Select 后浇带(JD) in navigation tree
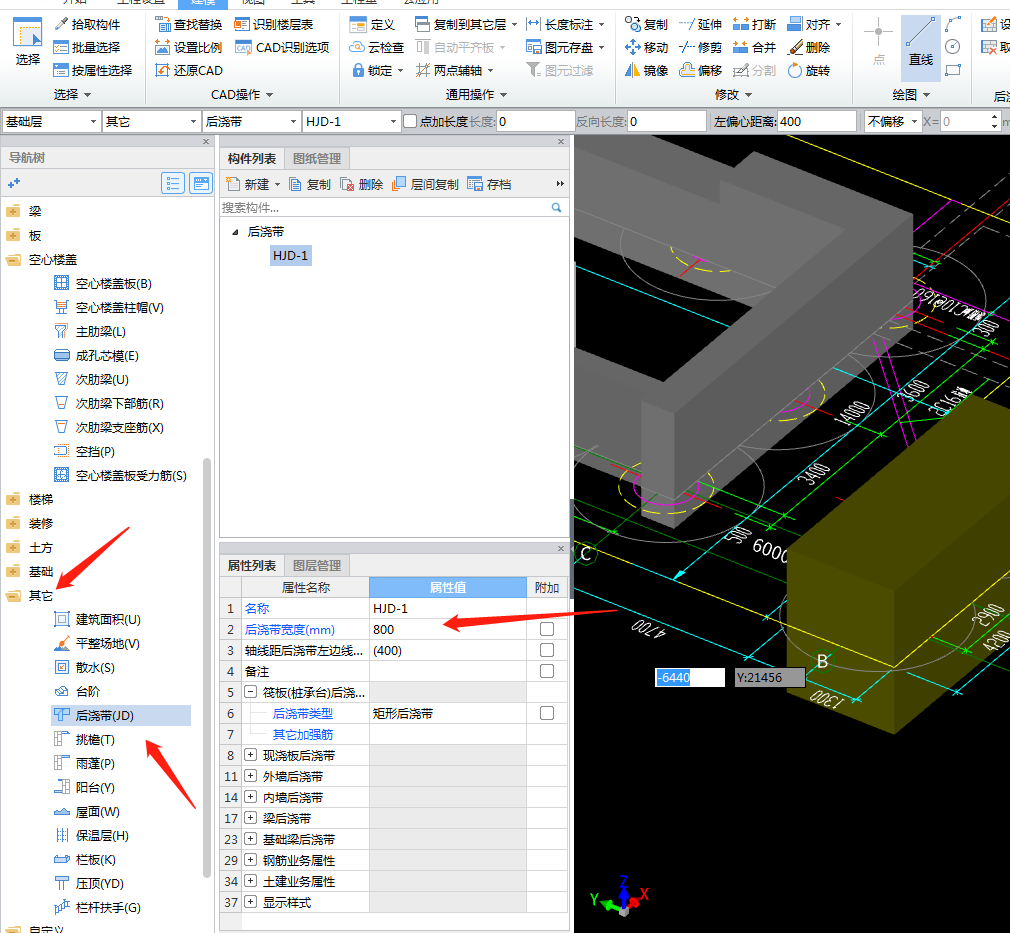The width and height of the screenshot is (1010, 933). (x=121, y=715)
